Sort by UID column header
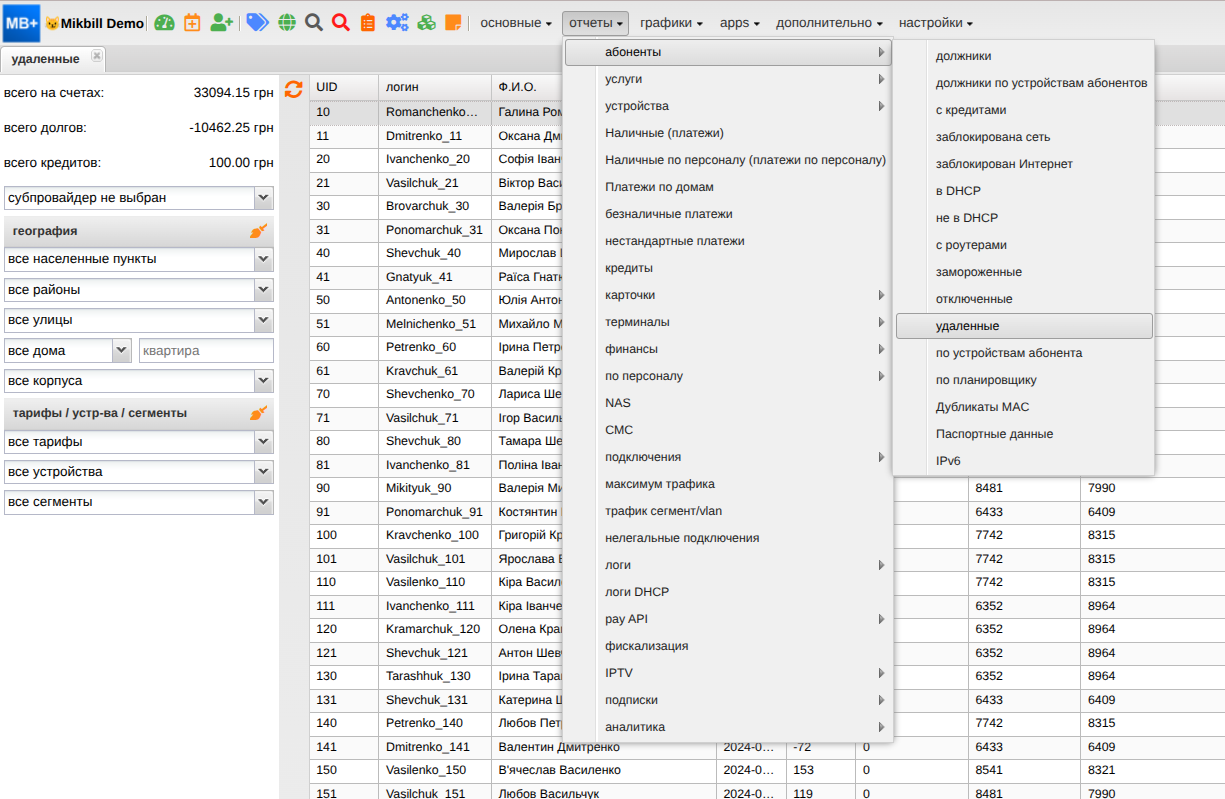 coord(344,87)
